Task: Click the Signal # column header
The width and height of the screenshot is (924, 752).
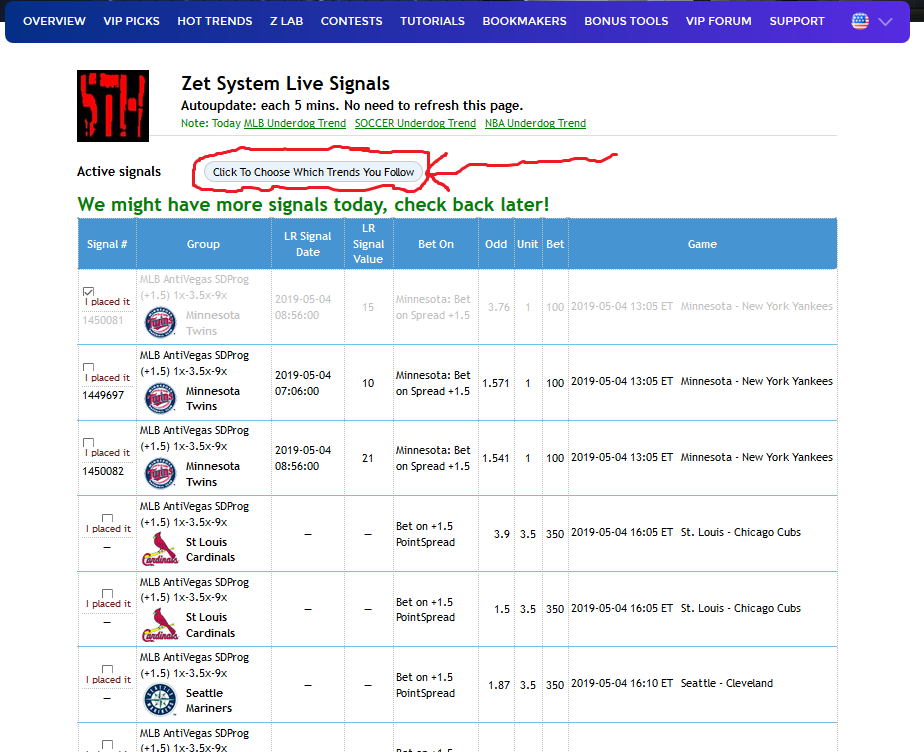Action: pyautogui.click(x=106, y=243)
